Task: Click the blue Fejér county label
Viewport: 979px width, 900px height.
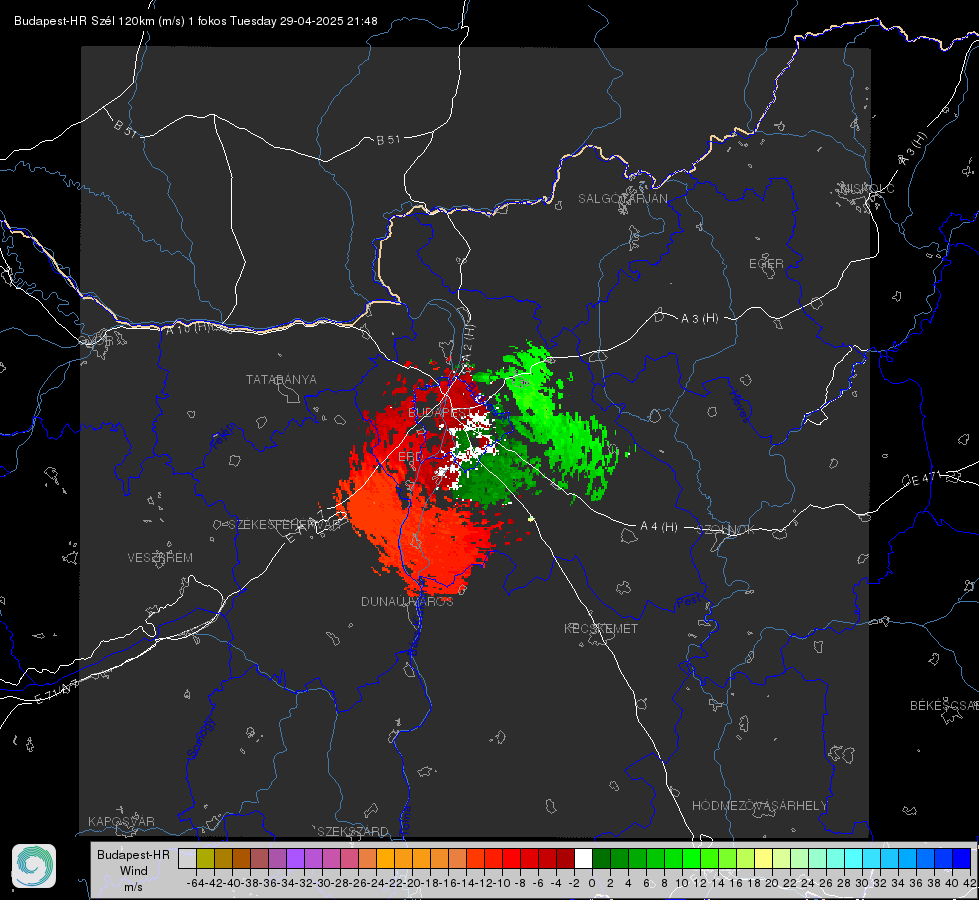Action: coord(224,437)
